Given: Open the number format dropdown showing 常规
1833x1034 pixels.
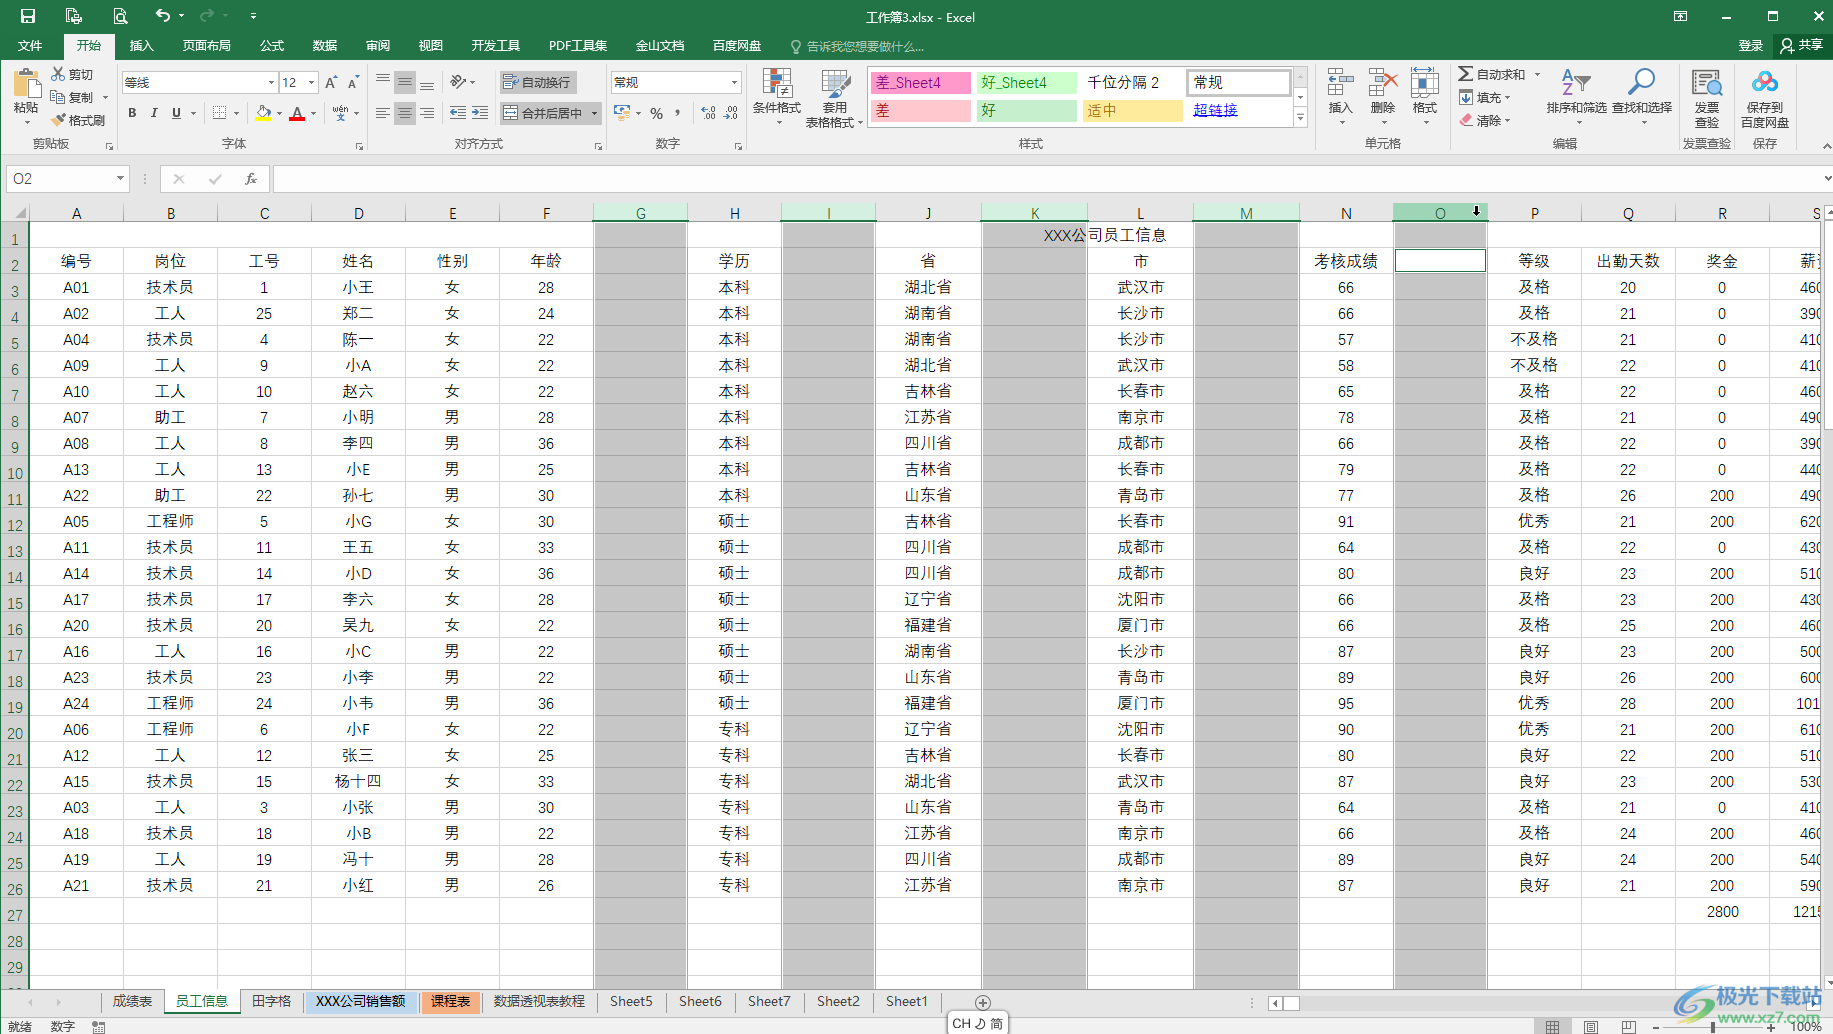Looking at the screenshot, I should coord(734,82).
